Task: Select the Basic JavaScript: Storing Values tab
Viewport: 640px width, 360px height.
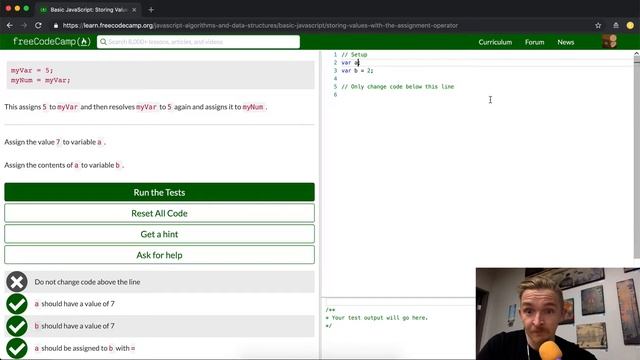Action: (88, 9)
